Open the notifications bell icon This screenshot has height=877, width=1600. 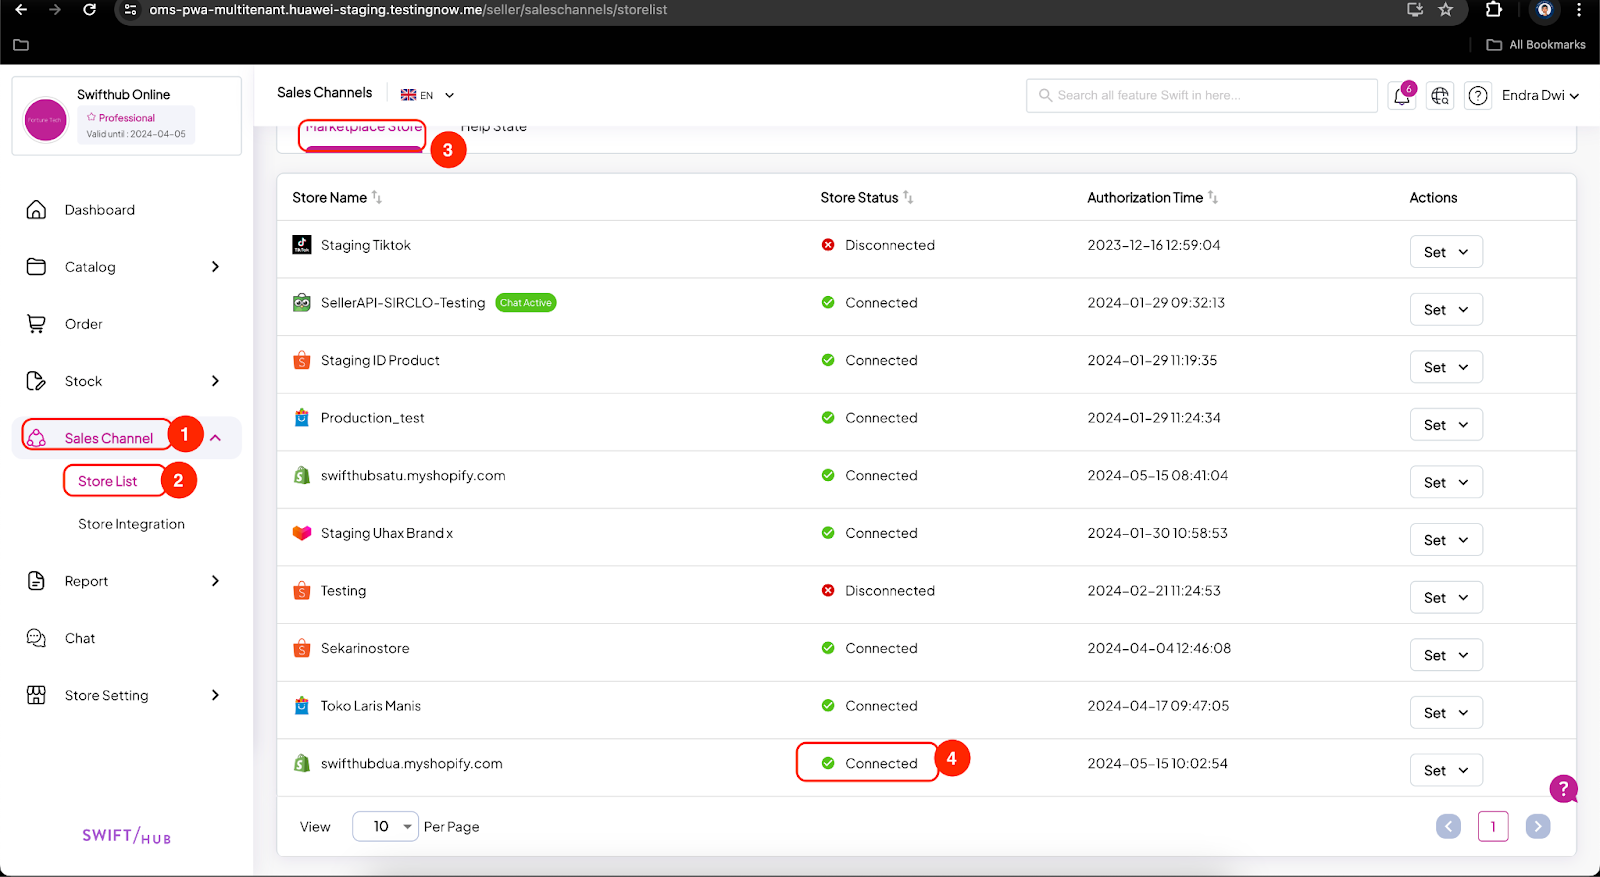[1402, 96]
